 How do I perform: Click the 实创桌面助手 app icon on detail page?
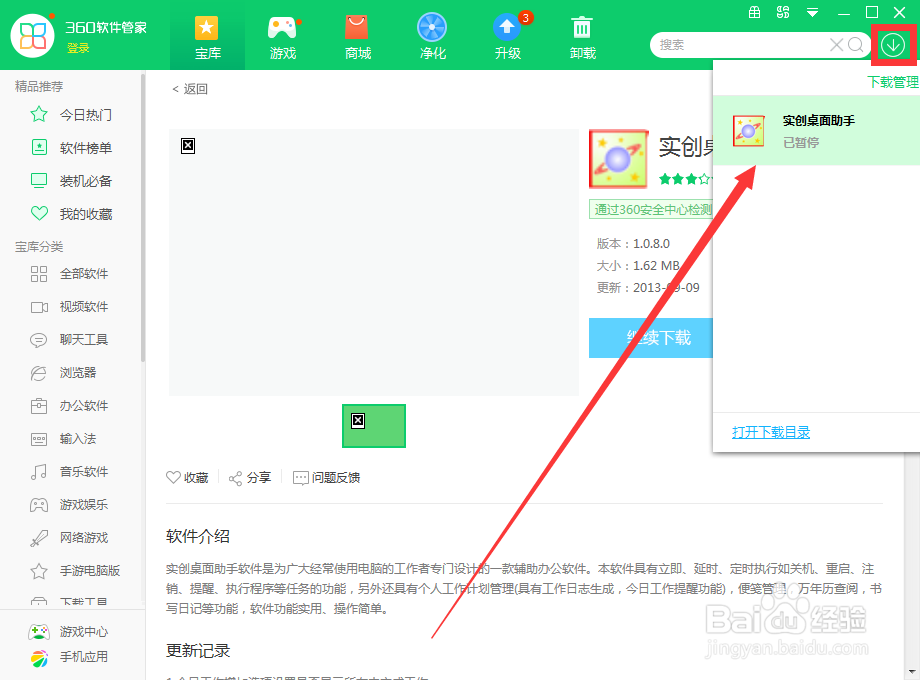(x=618, y=159)
